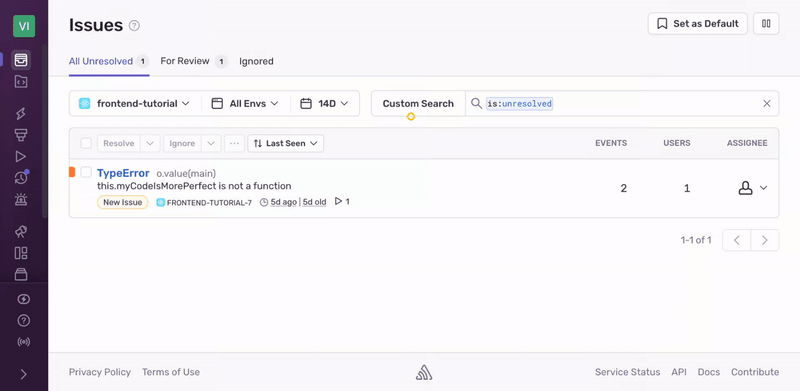Open the Terms of Use link
Screen dimensions: 800x391
pos(171,372)
